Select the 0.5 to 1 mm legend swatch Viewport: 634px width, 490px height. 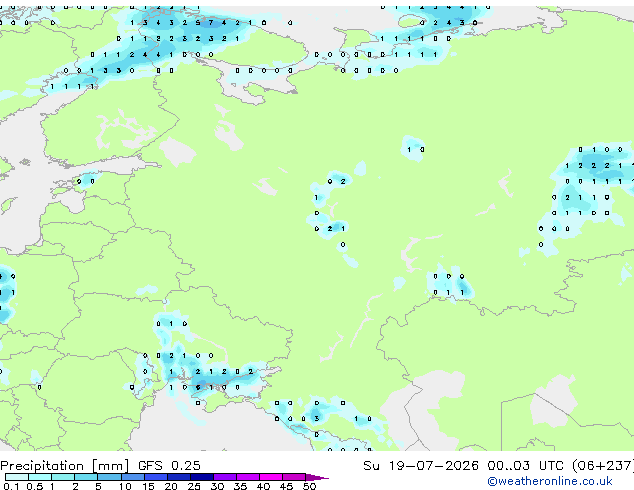(x=40, y=477)
